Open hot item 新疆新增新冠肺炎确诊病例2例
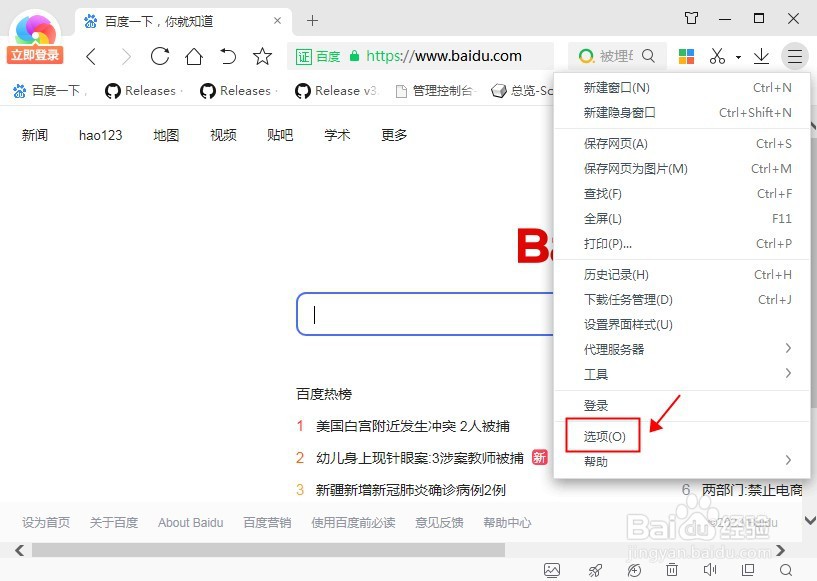 (411, 490)
